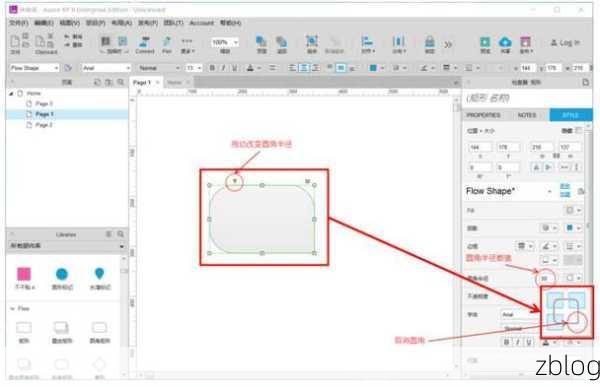Open the Flow Shape style dropdown in toolbar

[x=34, y=68]
